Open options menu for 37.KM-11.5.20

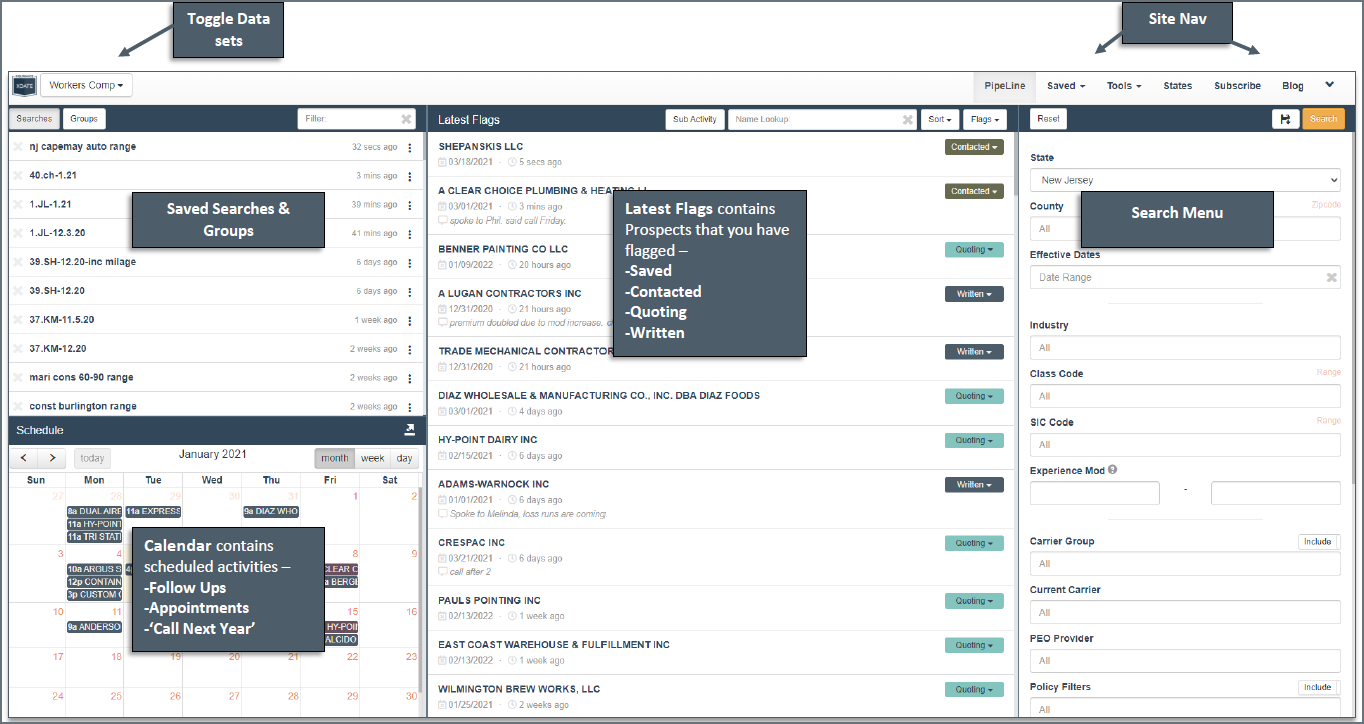coord(410,320)
